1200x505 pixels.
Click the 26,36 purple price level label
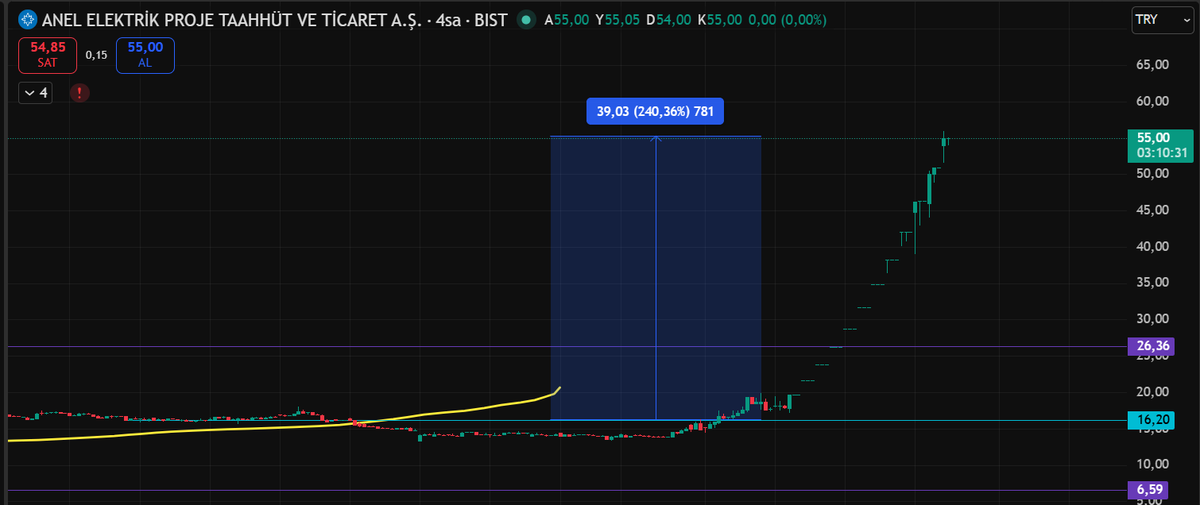point(1149,346)
